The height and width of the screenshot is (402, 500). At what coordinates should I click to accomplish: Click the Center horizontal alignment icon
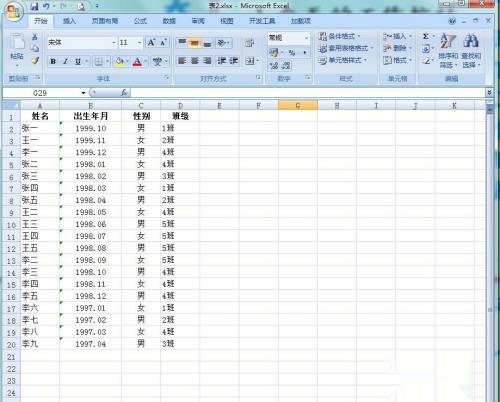[195, 61]
